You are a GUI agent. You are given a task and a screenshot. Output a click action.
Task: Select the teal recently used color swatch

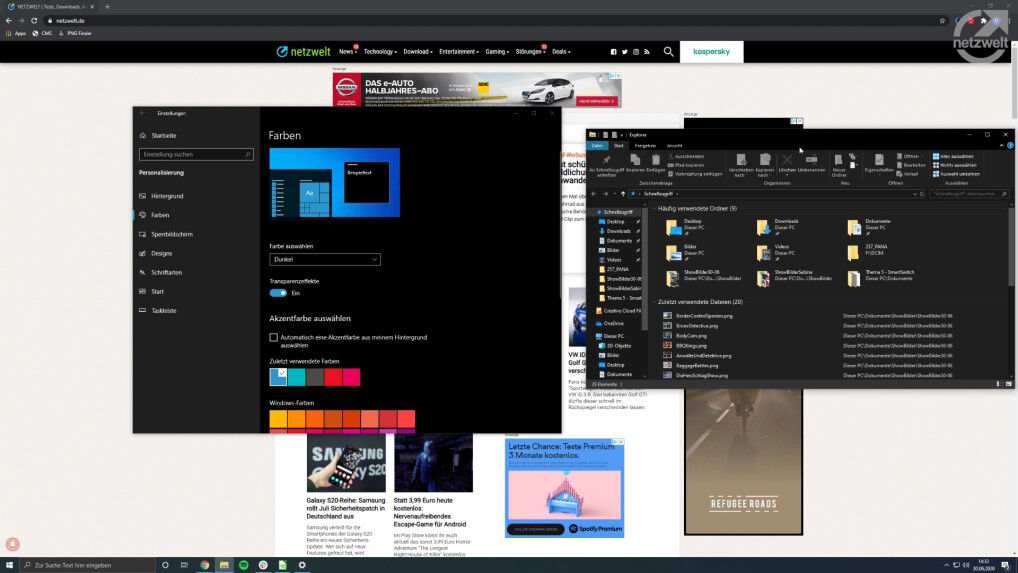[296, 377]
